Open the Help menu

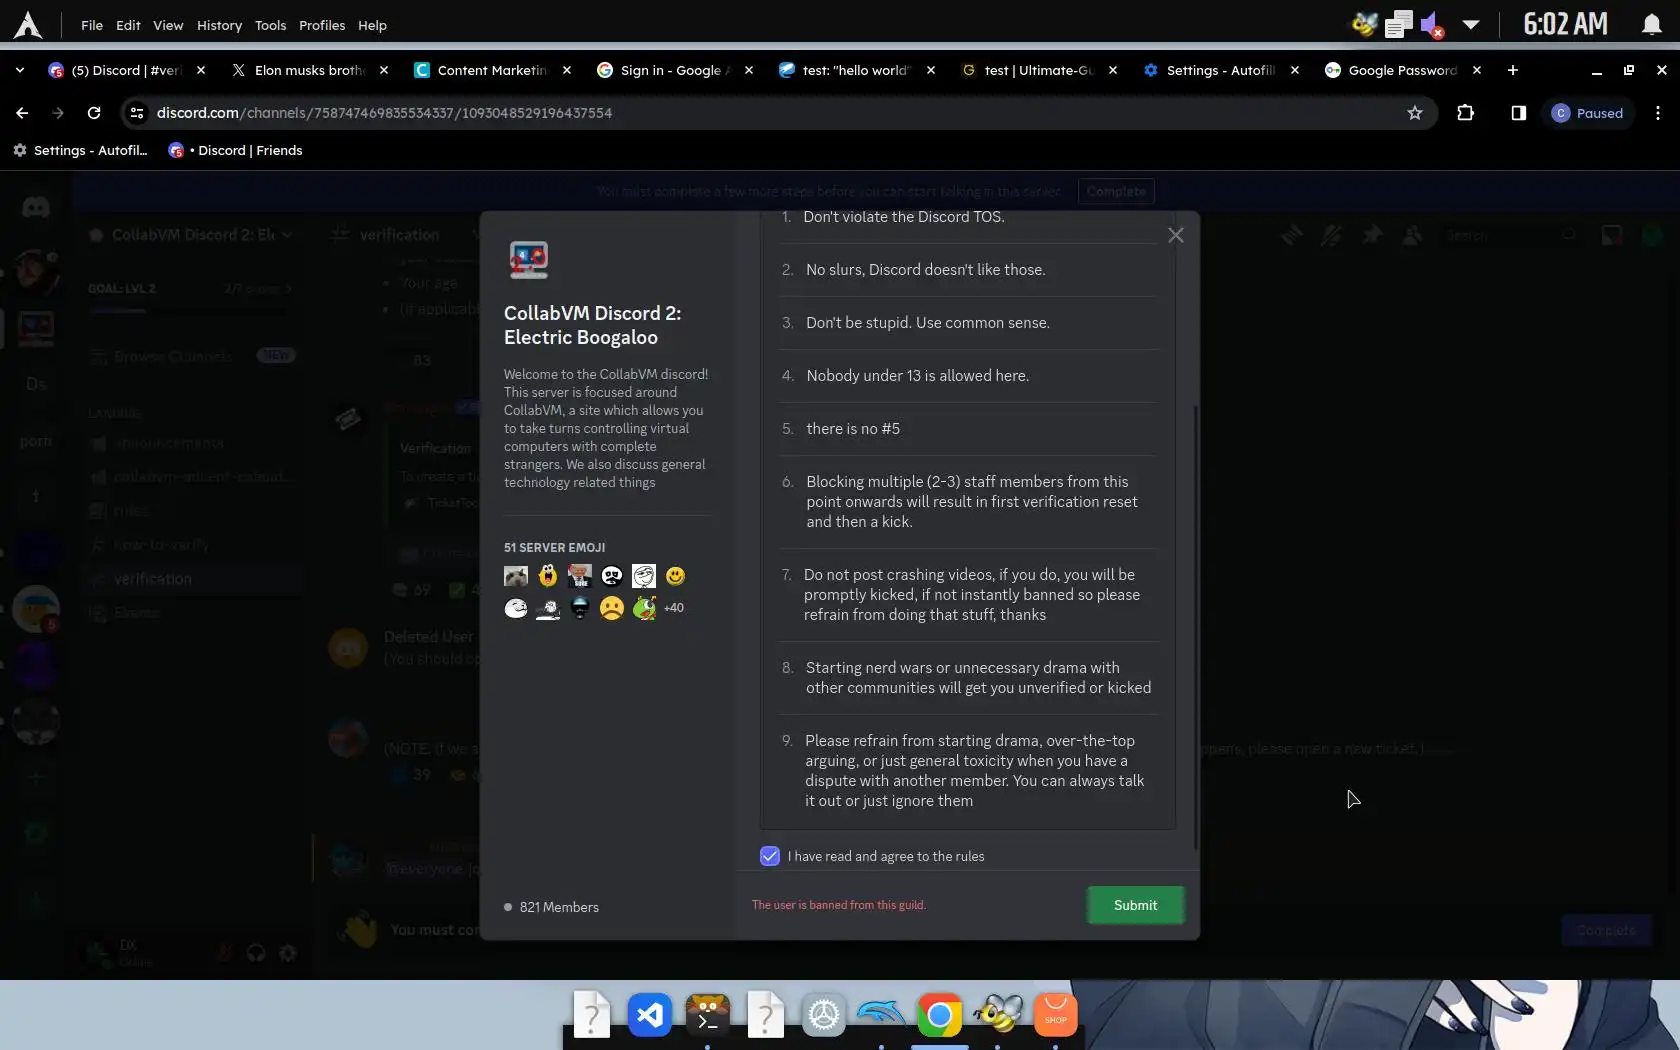tap(372, 25)
